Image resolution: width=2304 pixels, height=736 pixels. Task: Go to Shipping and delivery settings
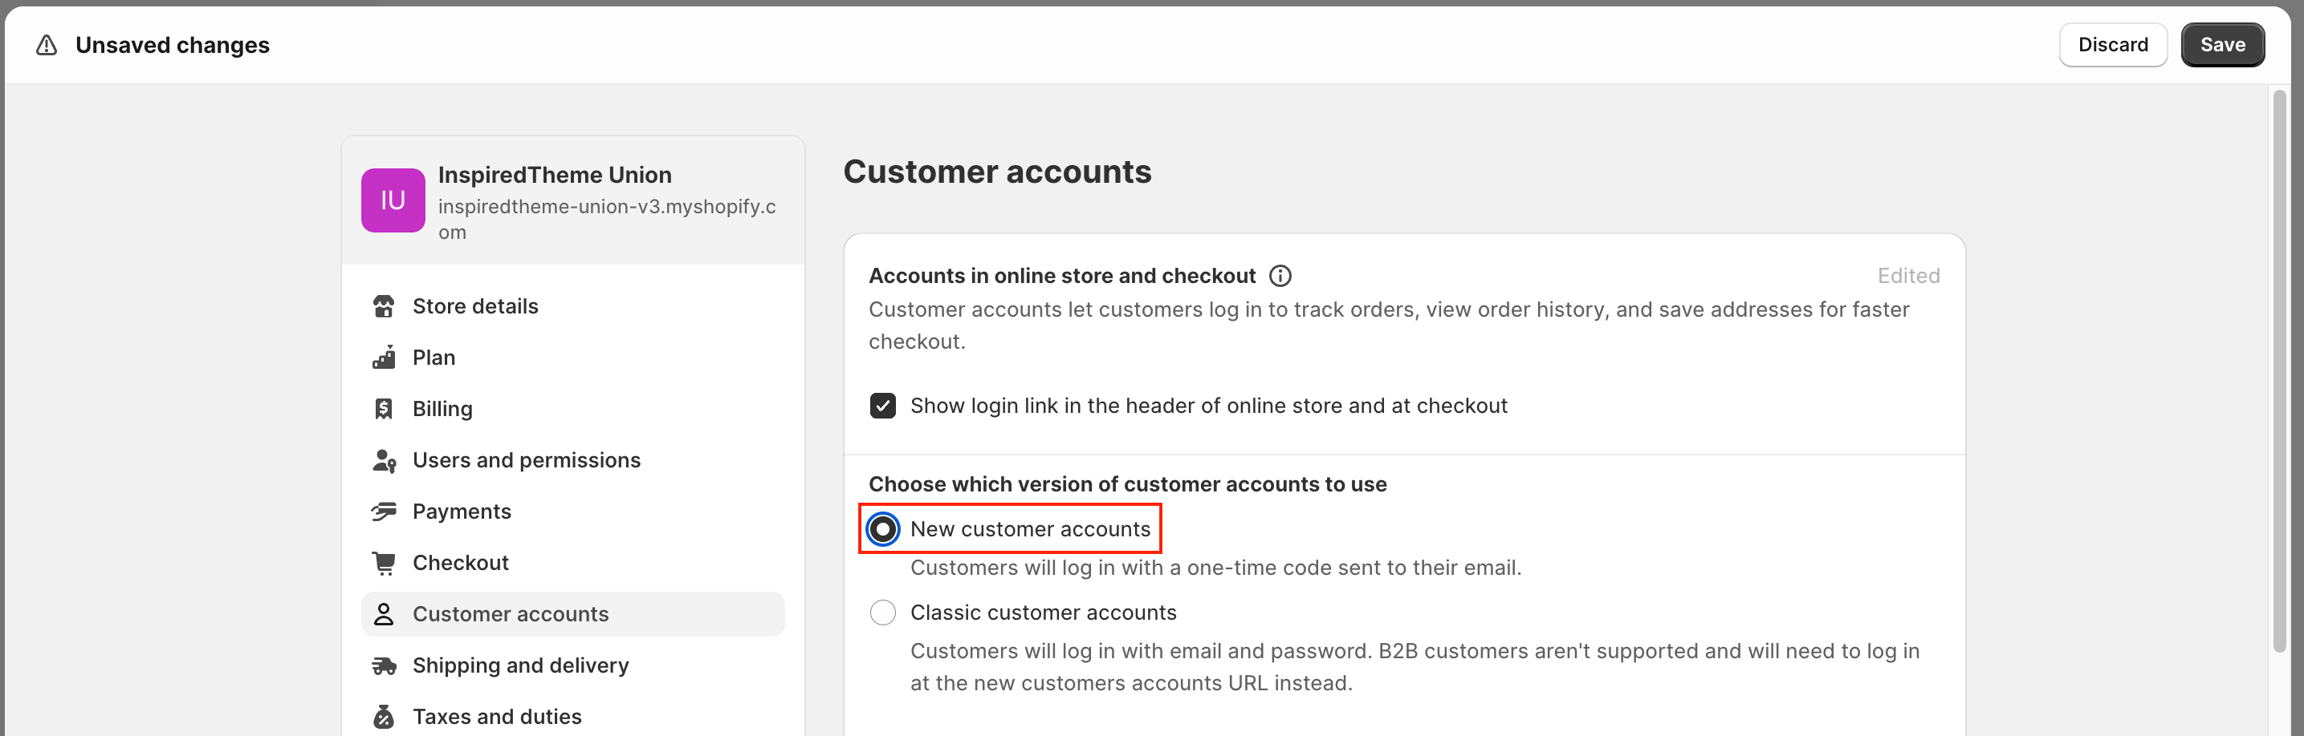click(x=520, y=666)
